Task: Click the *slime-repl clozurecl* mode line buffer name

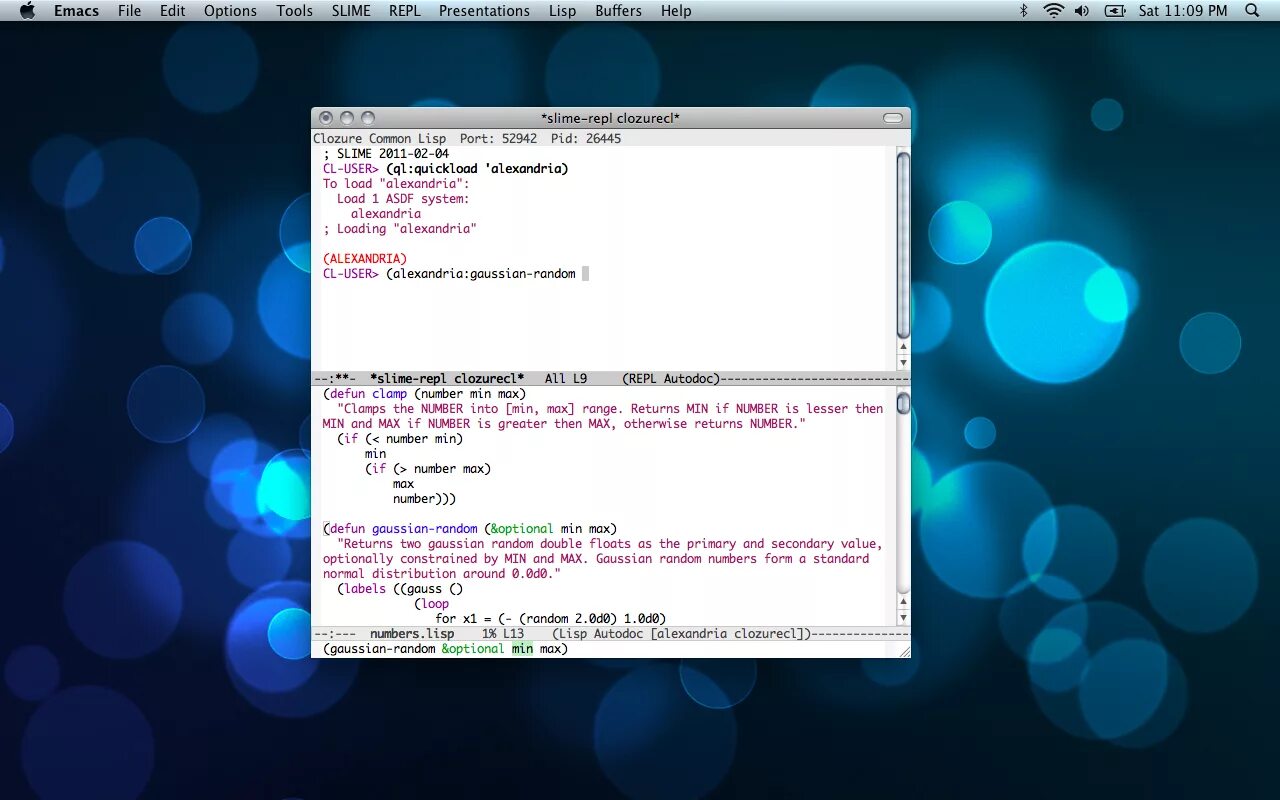Action: click(447, 379)
